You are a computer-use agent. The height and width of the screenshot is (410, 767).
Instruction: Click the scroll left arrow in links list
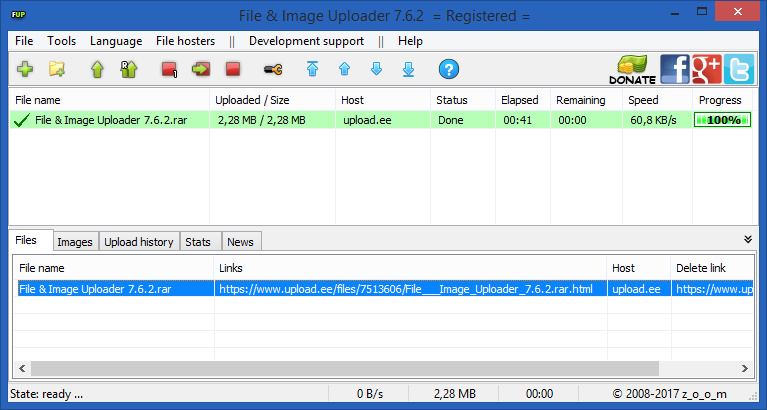(x=22, y=368)
